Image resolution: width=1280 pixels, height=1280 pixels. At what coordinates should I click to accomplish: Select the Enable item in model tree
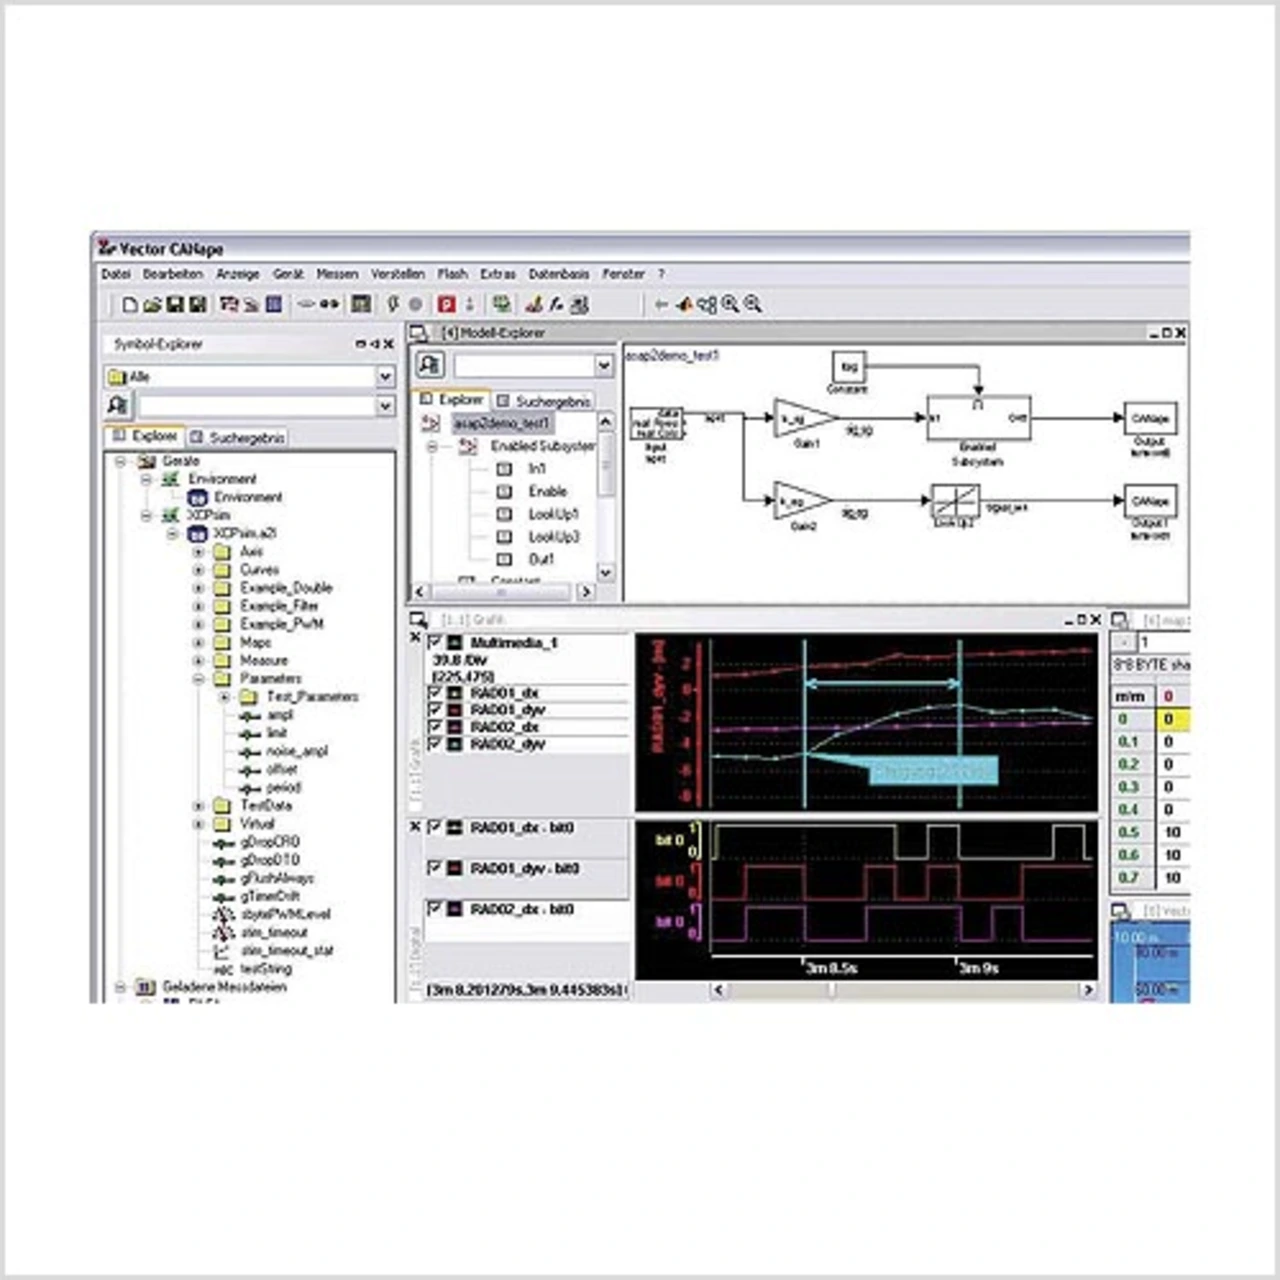(547, 491)
